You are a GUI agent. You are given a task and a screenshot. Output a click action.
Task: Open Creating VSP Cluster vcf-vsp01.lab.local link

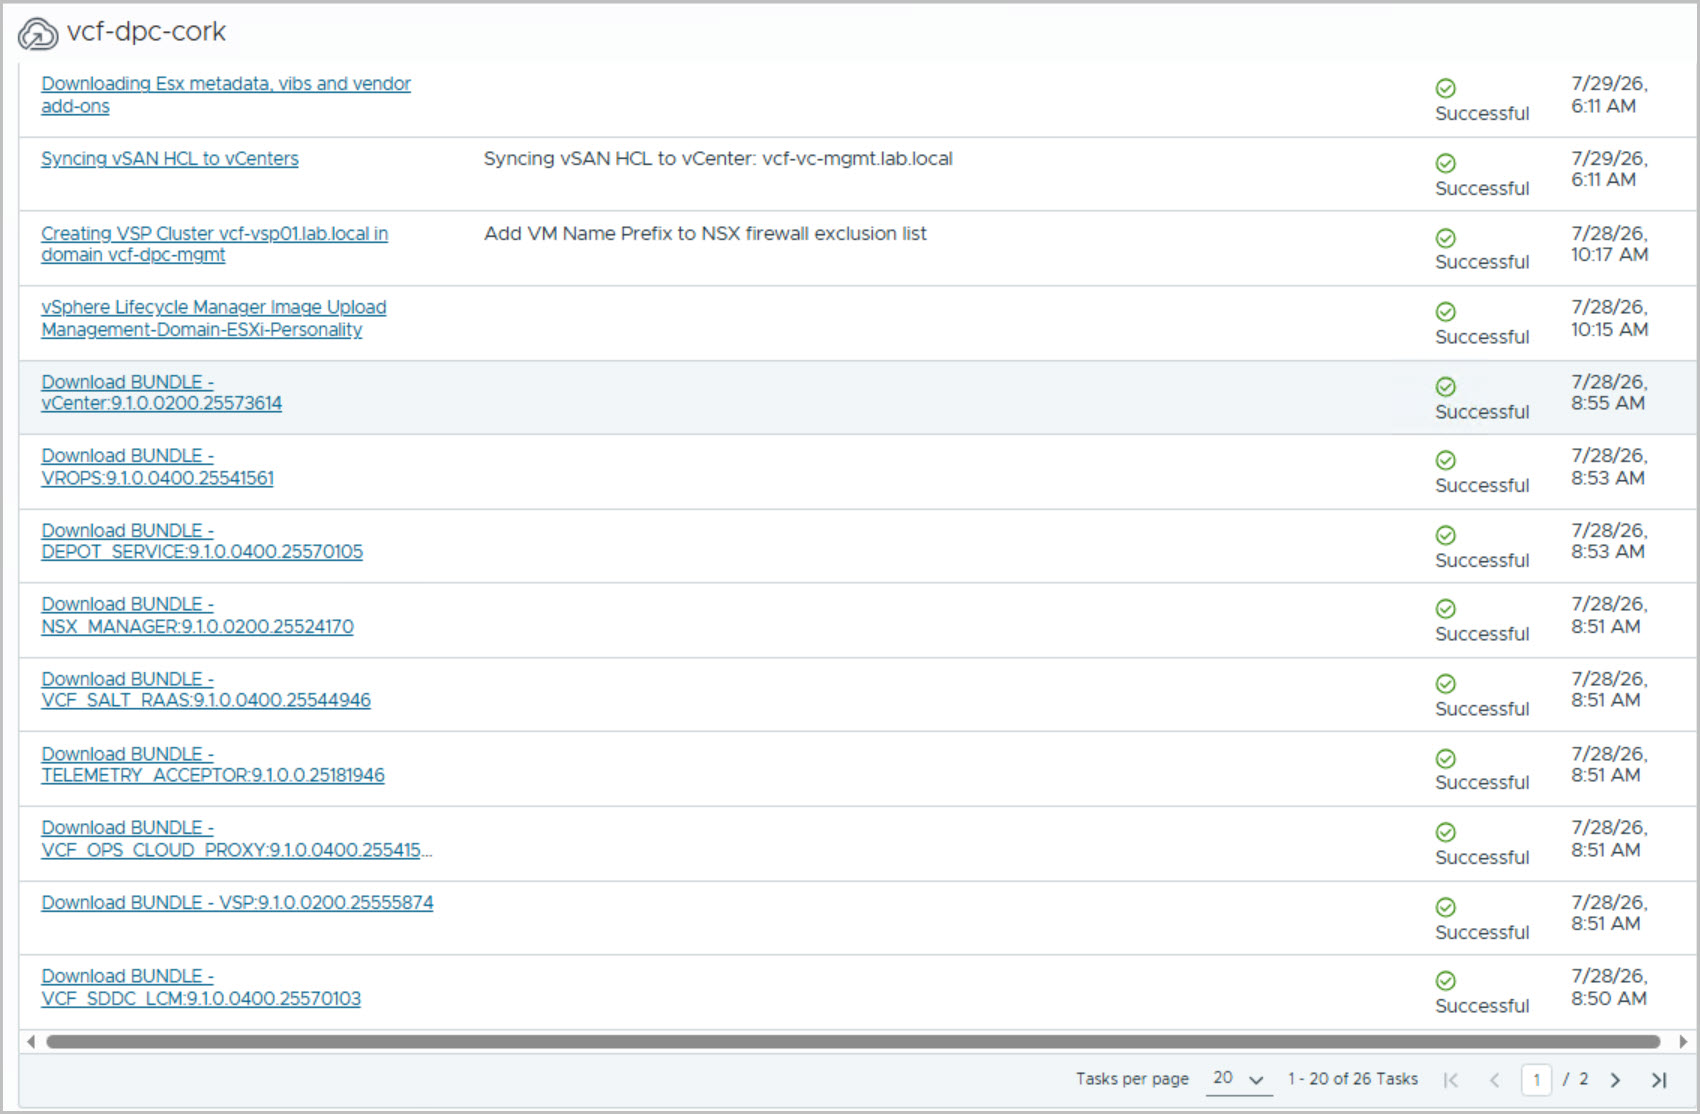pos(214,244)
